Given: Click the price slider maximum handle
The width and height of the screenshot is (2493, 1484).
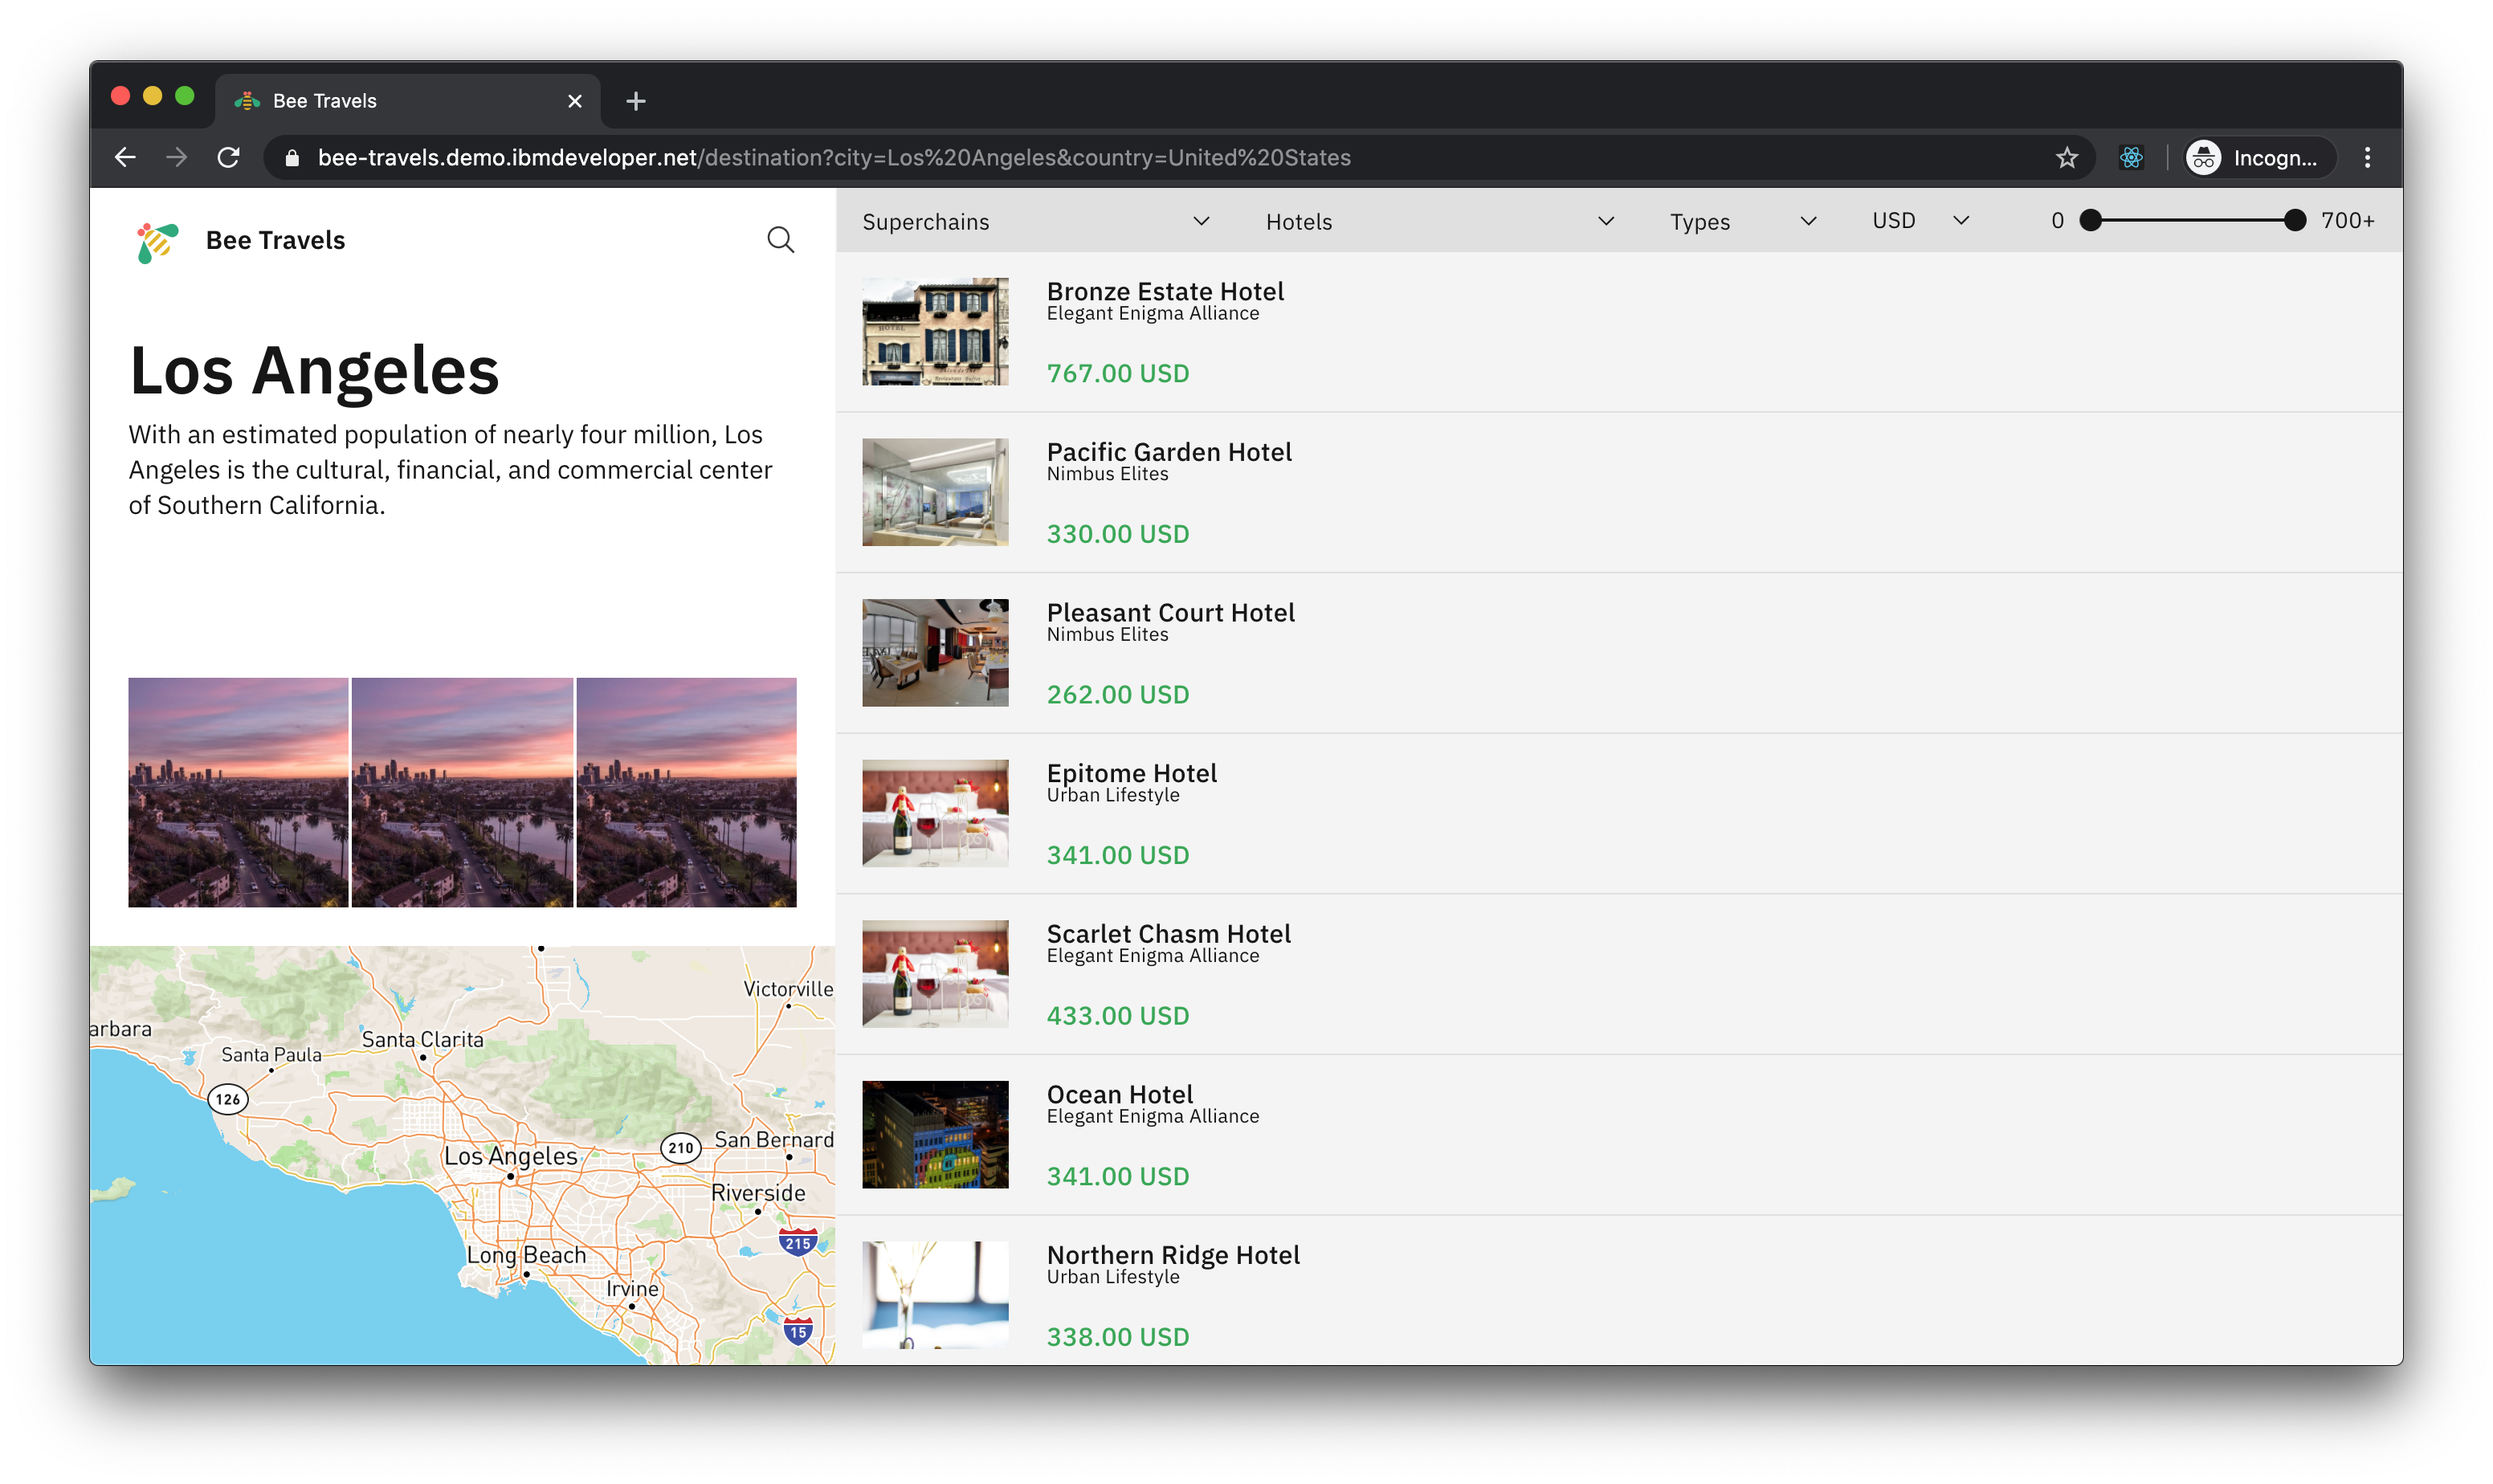Looking at the screenshot, I should point(2295,221).
